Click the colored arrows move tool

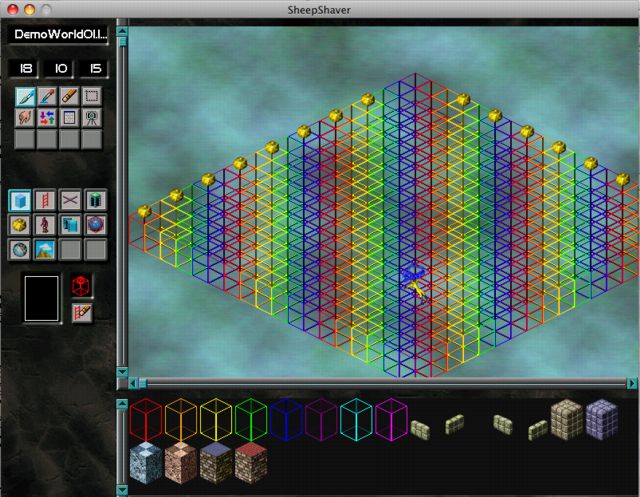(x=47, y=118)
